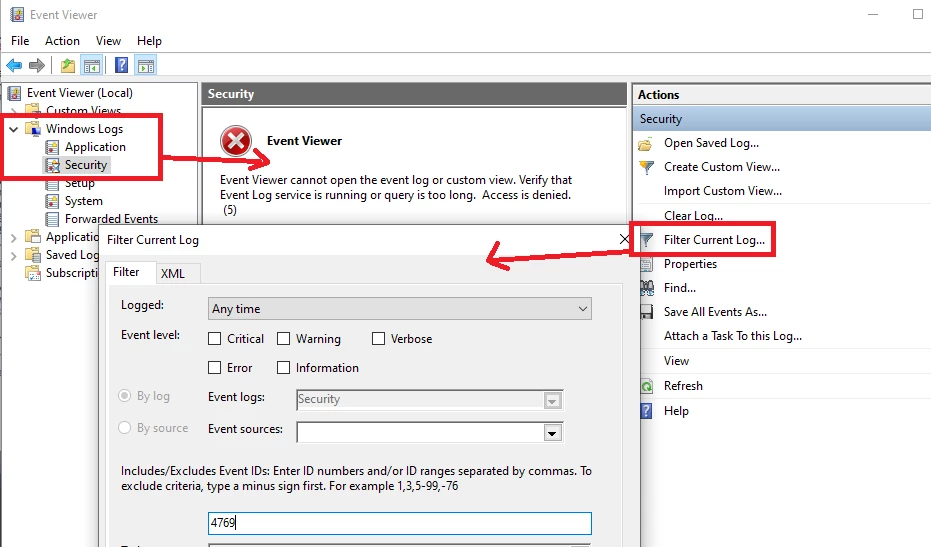Click the Back arrow toolbar icon
The image size is (931, 547).
coord(14,65)
